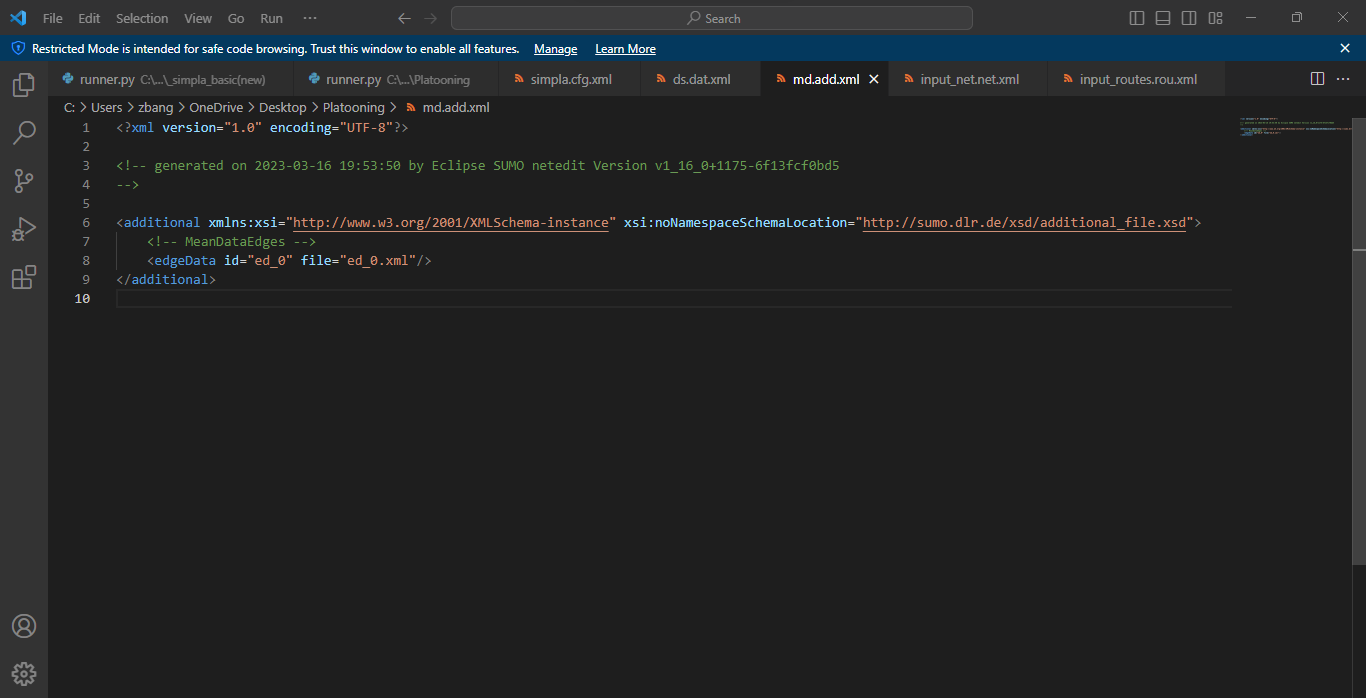Click the Search command center box
The height and width of the screenshot is (698, 1366).
point(712,18)
